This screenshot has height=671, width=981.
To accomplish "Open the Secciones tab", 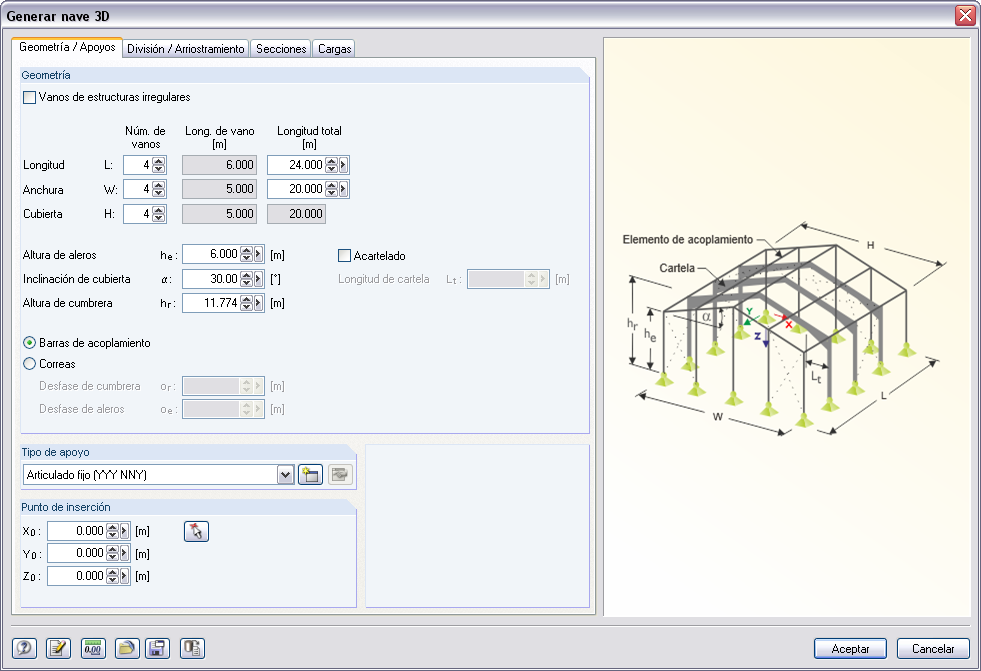I will (281, 49).
